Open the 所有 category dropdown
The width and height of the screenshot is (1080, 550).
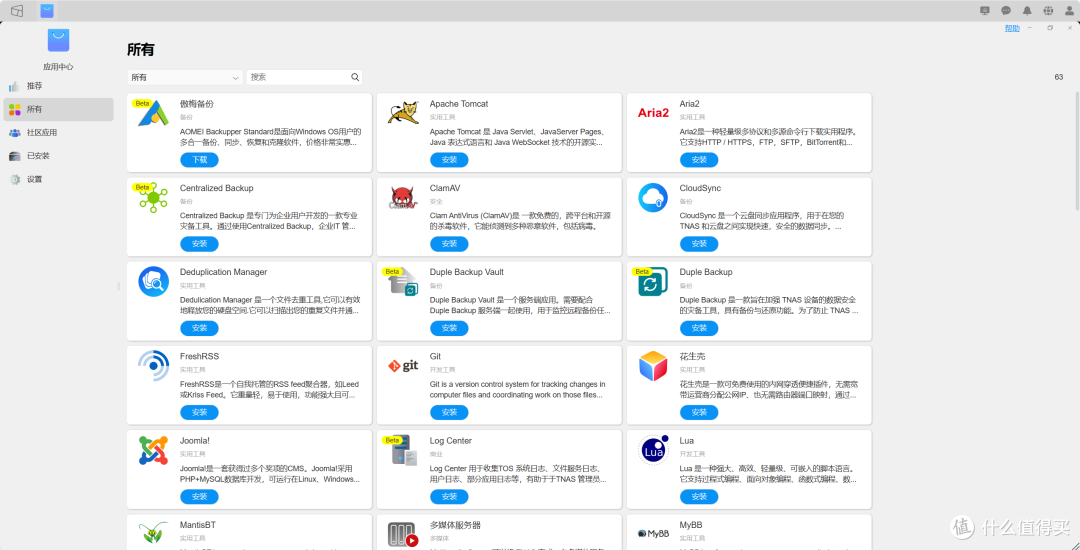185,77
